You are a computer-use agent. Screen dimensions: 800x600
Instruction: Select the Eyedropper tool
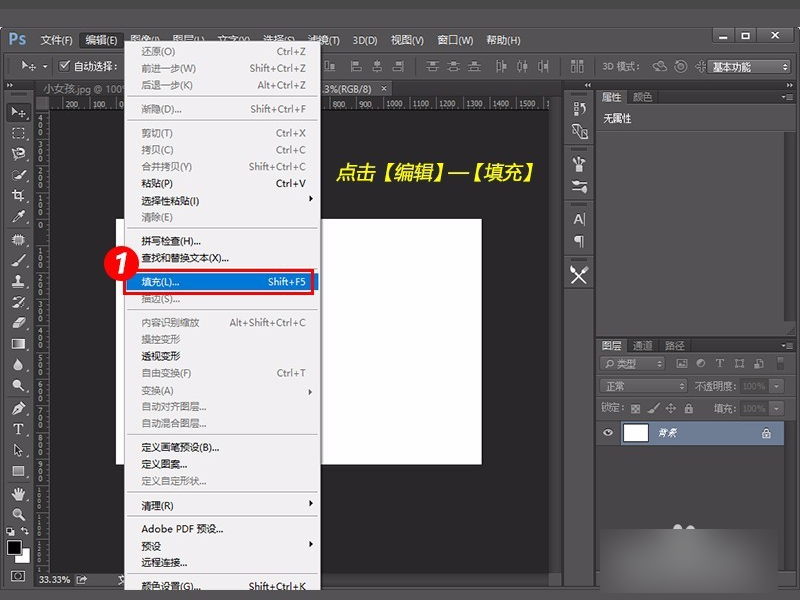(x=18, y=217)
